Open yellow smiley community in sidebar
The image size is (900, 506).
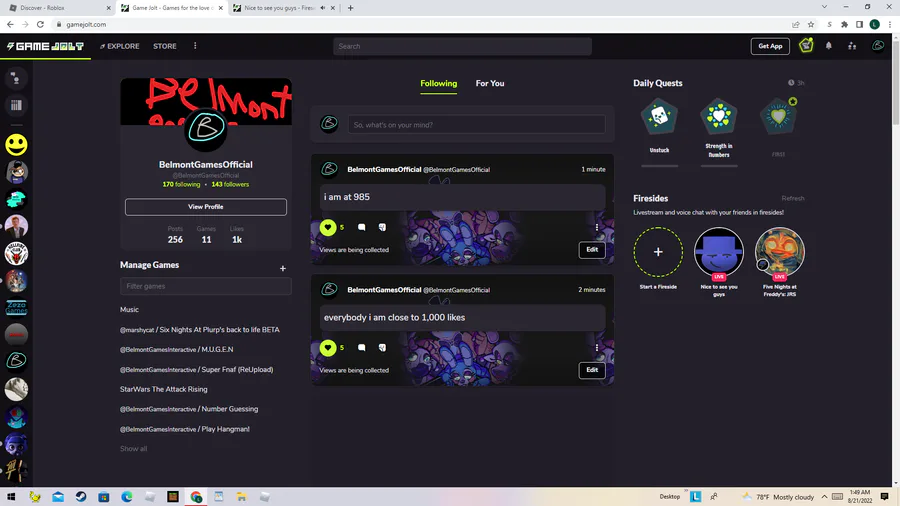[16, 145]
